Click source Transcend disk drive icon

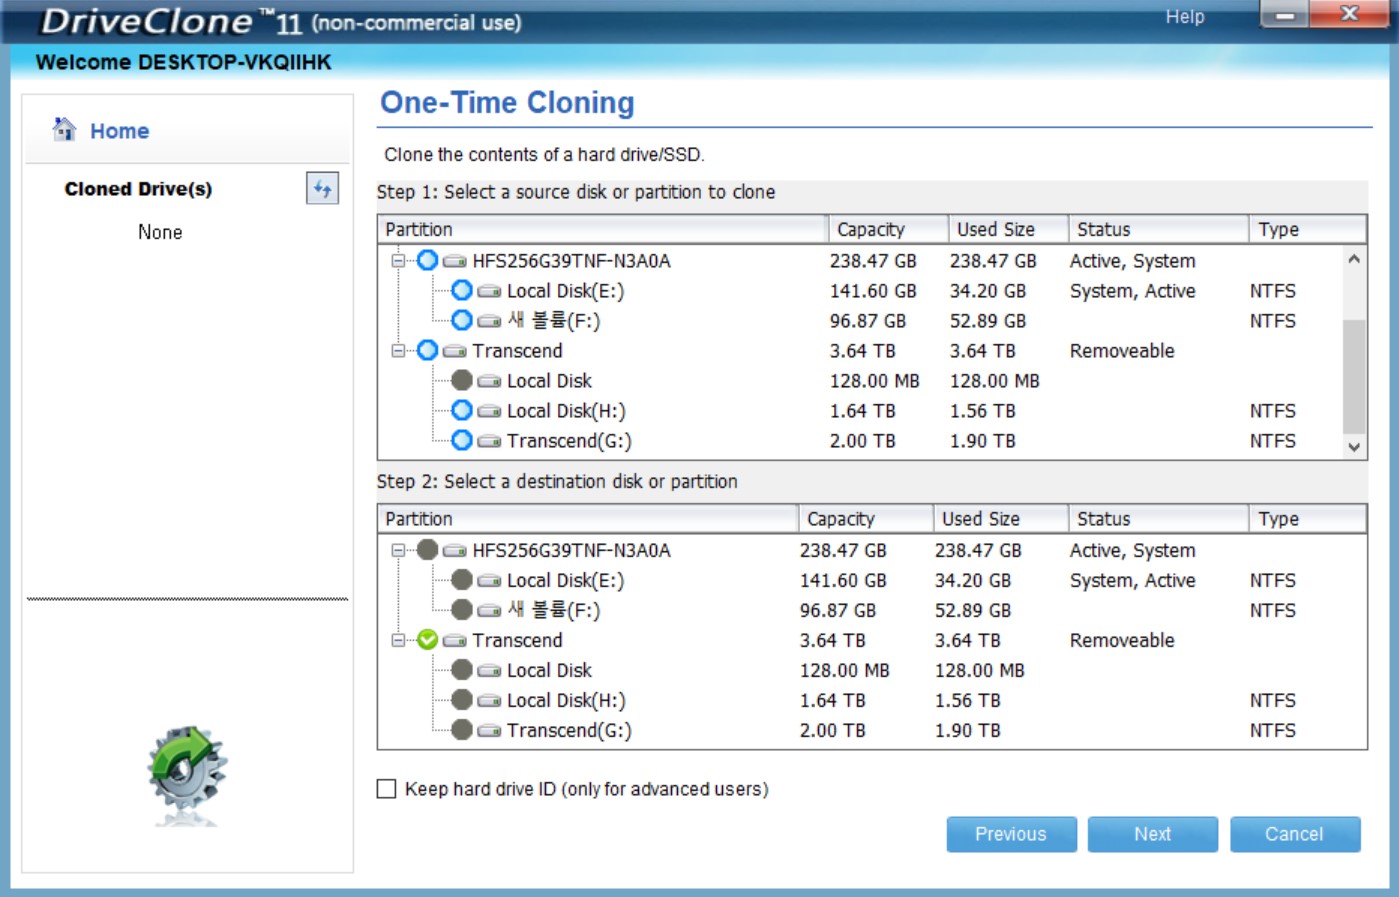click(x=455, y=351)
